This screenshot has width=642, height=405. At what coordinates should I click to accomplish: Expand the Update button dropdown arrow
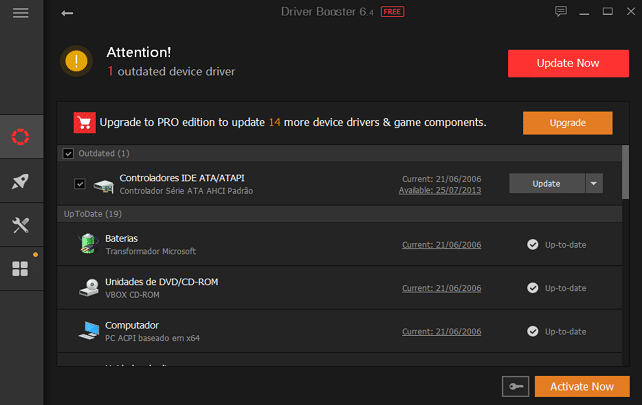click(x=594, y=183)
